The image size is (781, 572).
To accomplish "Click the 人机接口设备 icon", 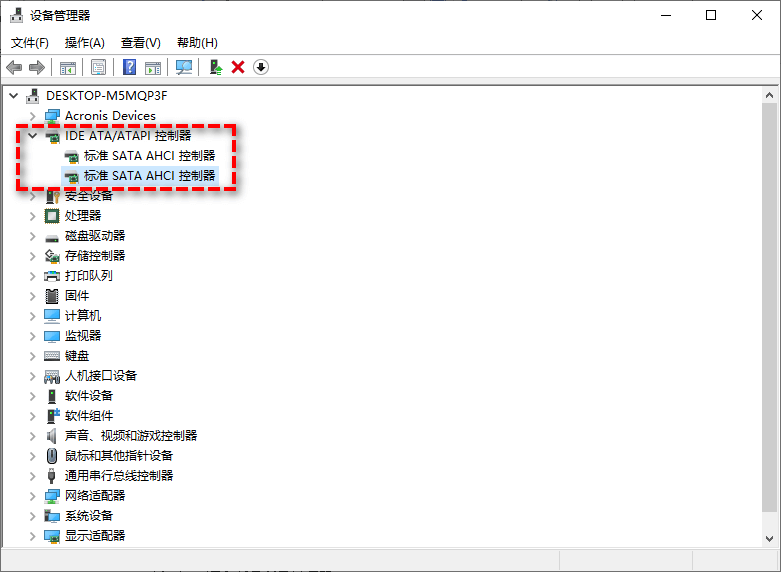I will pyautogui.click(x=52, y=376).
